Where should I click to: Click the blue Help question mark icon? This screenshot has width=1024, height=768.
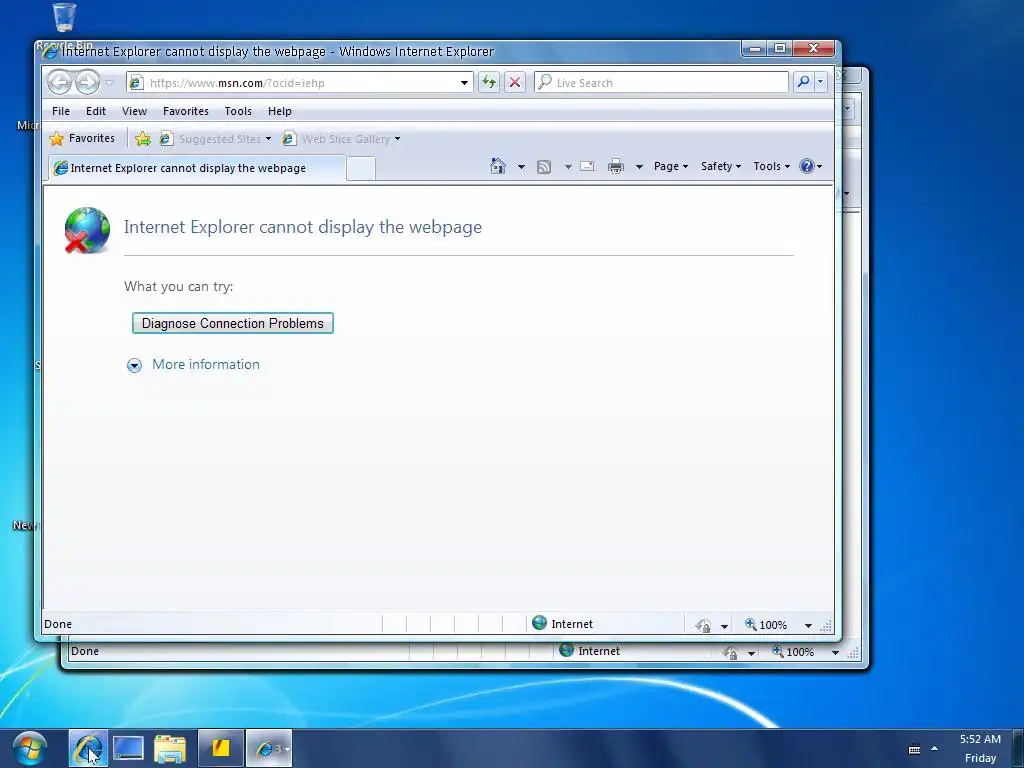tap(807, 166)
